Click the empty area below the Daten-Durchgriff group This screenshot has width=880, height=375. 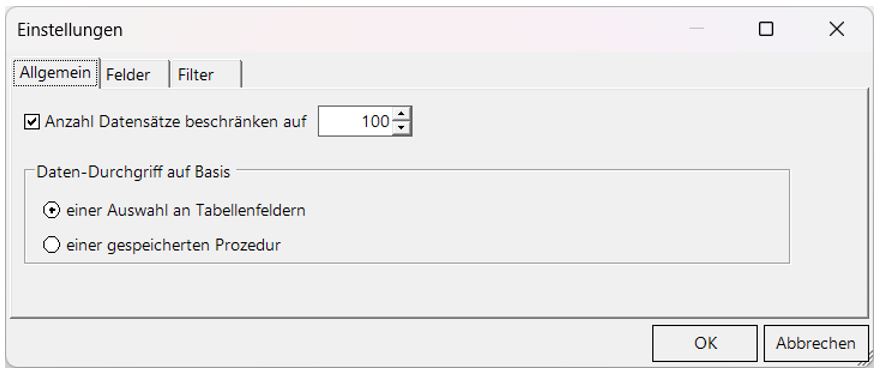pyautogui.click(x=407, y=289)
